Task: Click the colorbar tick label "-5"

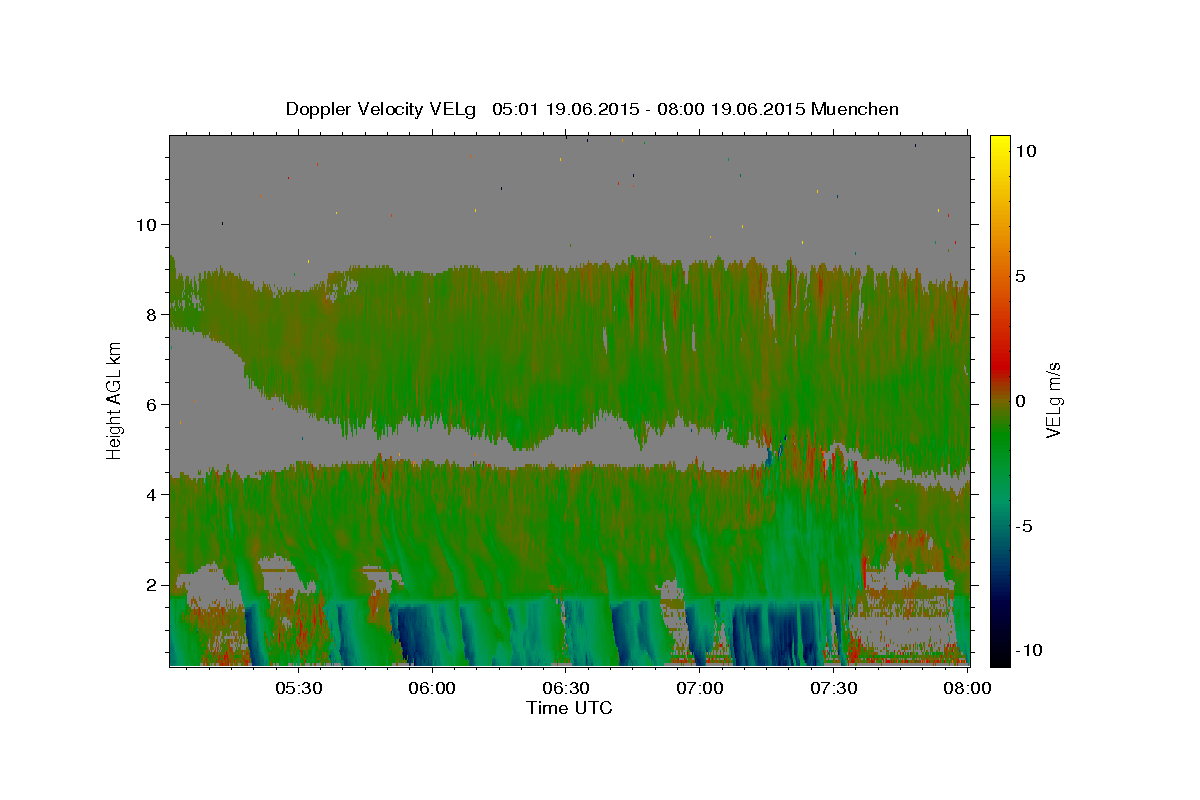Action: [x=1024, y=526]
